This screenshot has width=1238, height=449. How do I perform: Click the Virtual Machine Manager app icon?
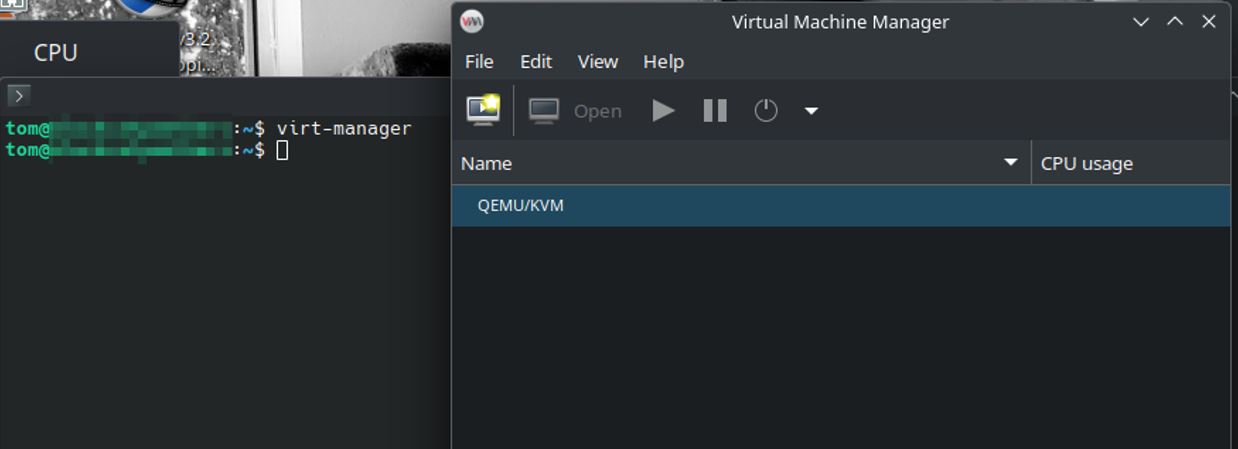pos(472,21)
